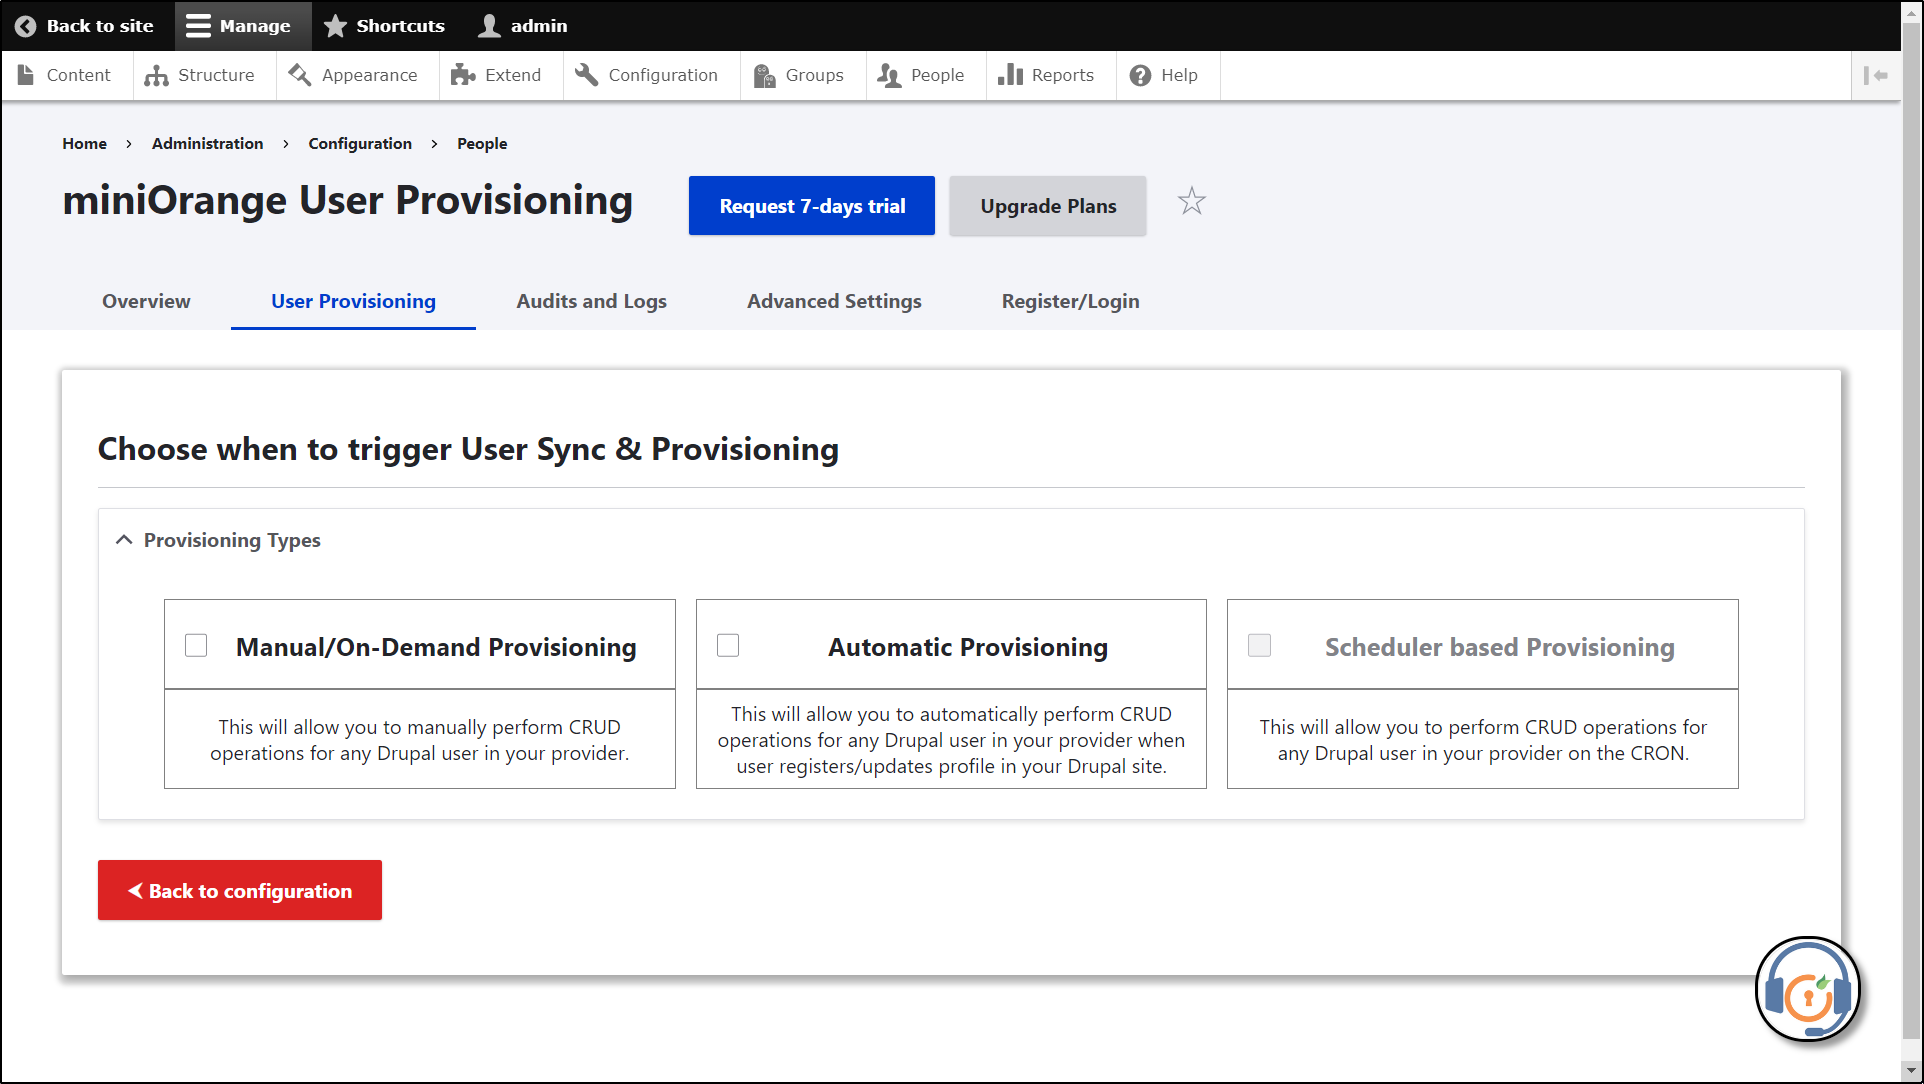1924x1084 pixels.
Task: Click the Manual/On-Demand Provisioning heading
Action: coord(436,647)
